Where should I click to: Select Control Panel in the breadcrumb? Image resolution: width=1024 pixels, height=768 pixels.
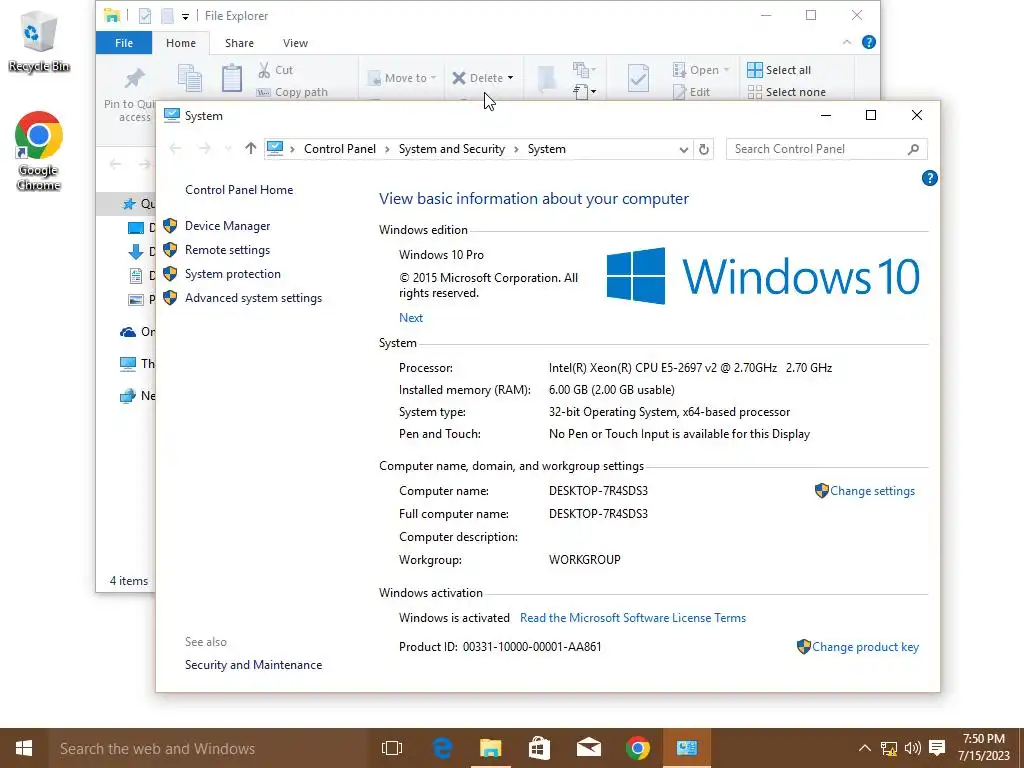(340, 149)
